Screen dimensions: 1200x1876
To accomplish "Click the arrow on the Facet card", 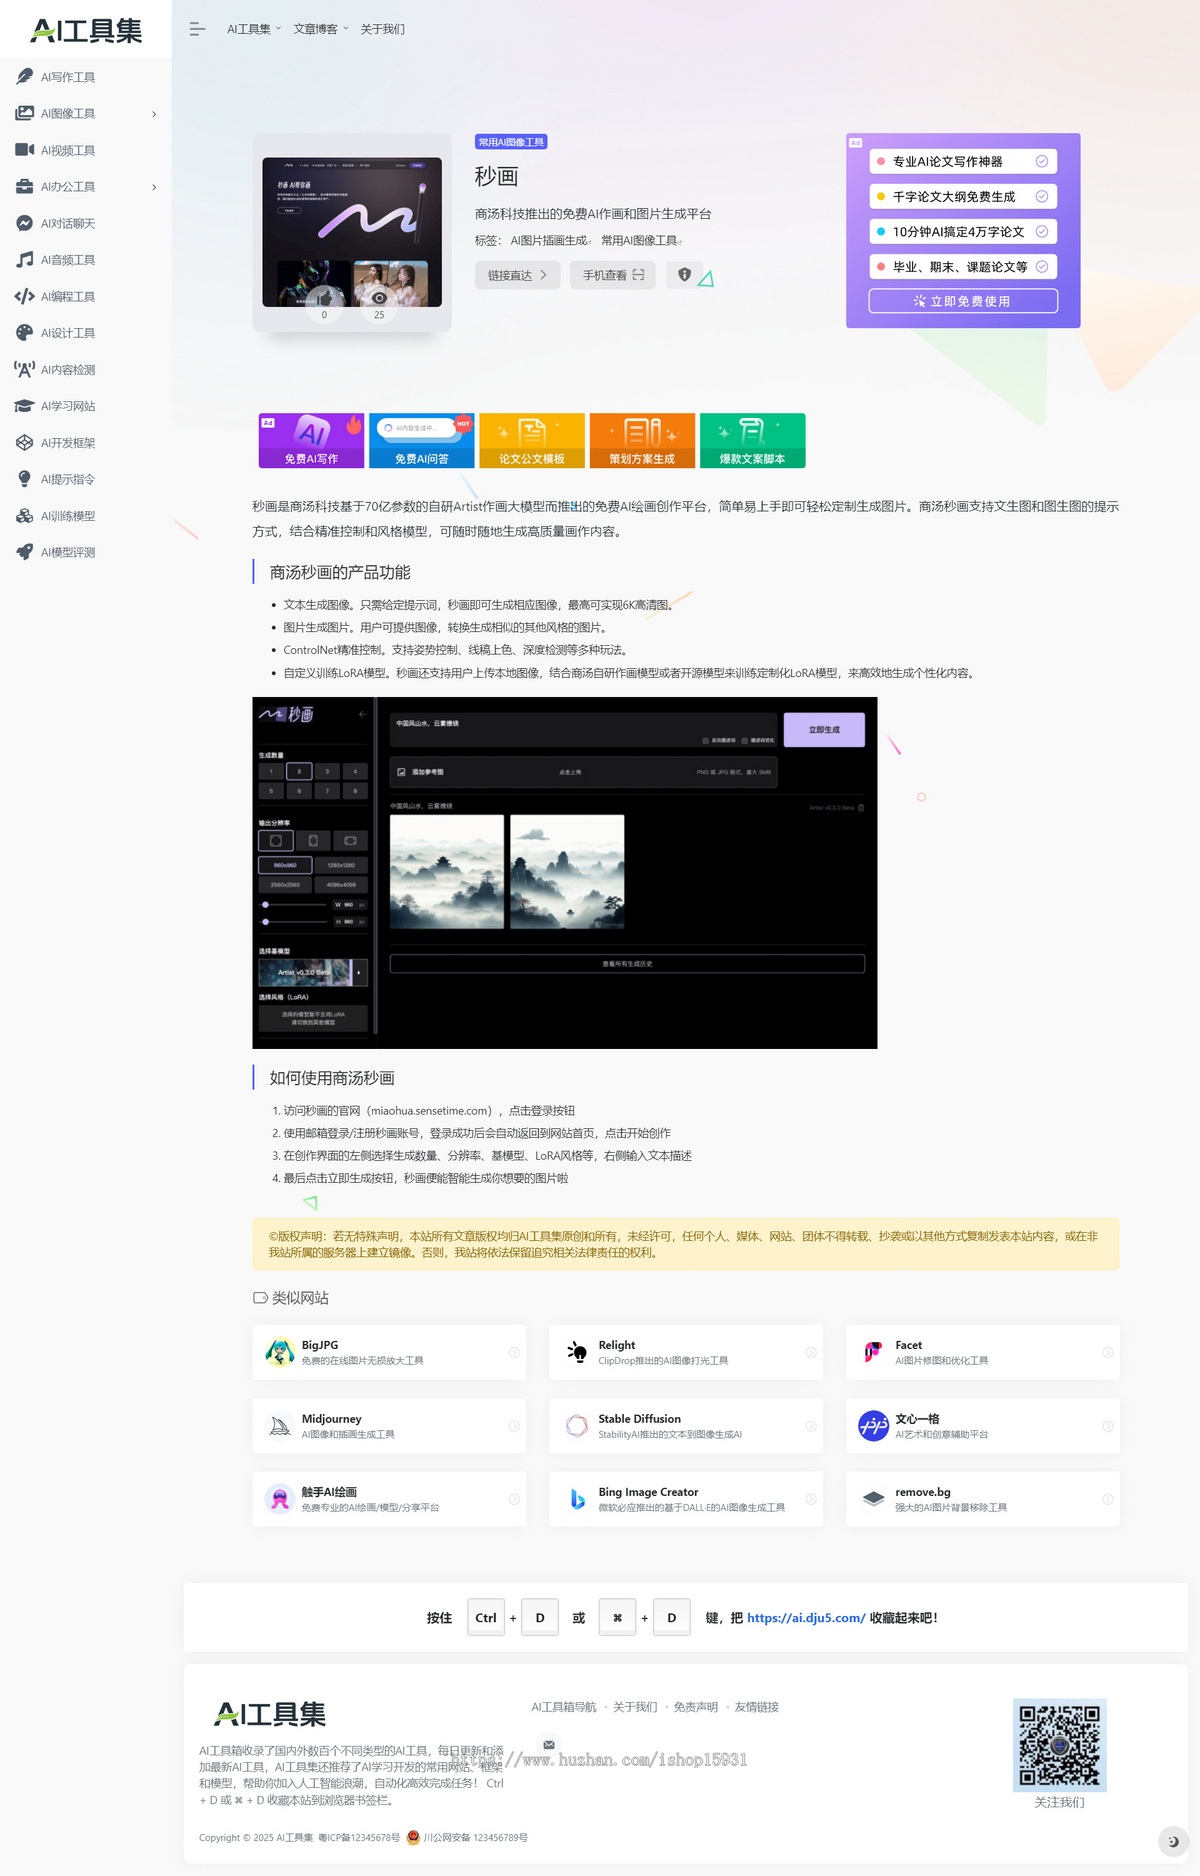I will point(1108,1352).
